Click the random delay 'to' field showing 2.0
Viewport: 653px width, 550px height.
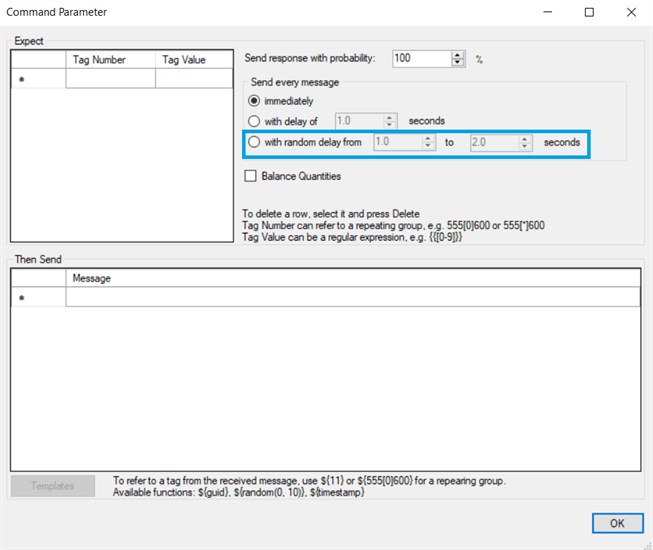[495, 142]
